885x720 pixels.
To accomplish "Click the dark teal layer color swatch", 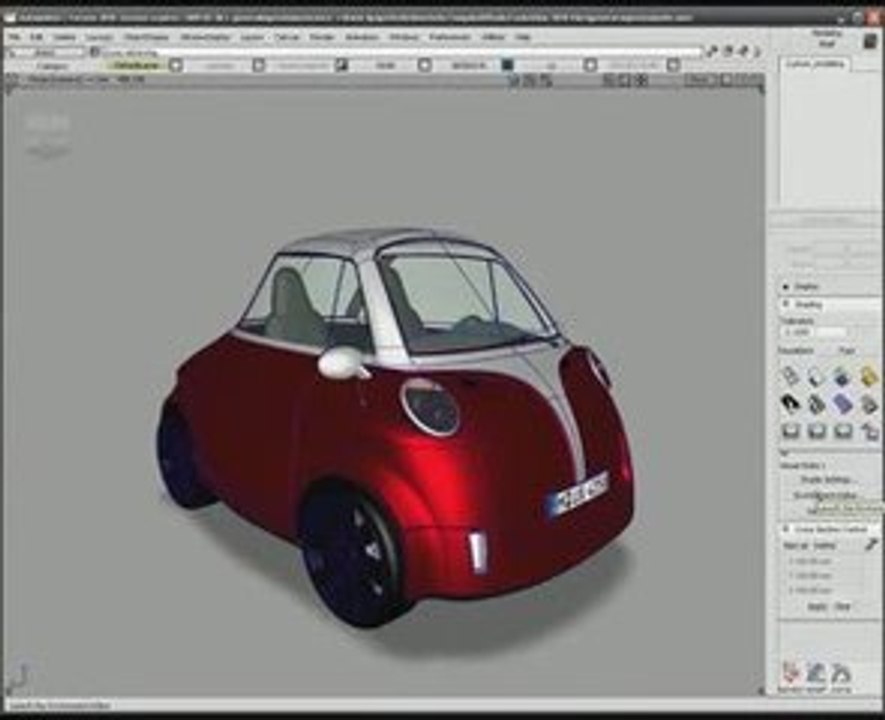I will click(507, 65).
